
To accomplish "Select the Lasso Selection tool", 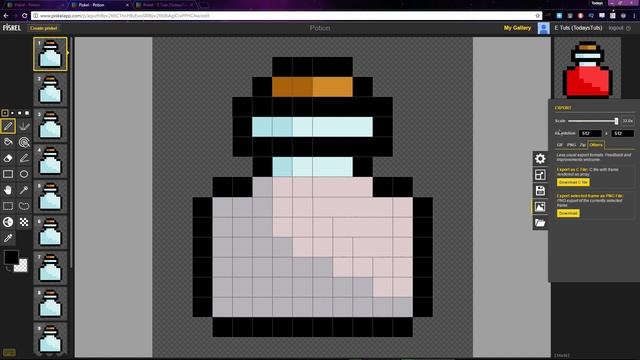I will pos(24,206).
